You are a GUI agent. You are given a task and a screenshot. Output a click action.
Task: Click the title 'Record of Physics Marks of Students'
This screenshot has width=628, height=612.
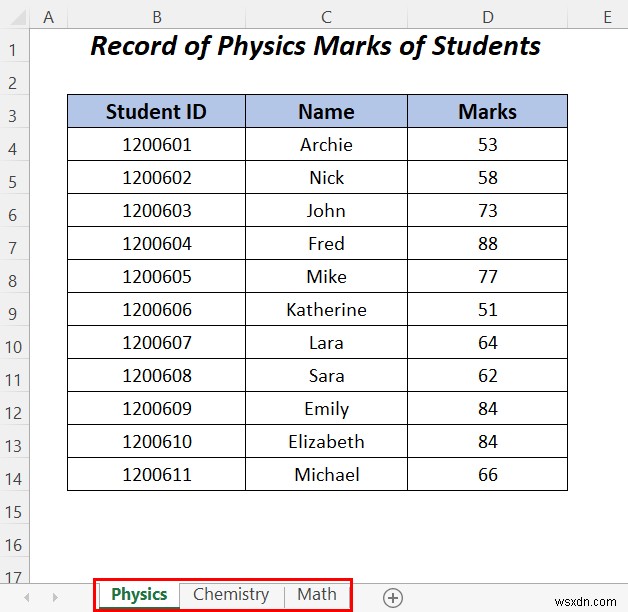(x=316, y=46)
